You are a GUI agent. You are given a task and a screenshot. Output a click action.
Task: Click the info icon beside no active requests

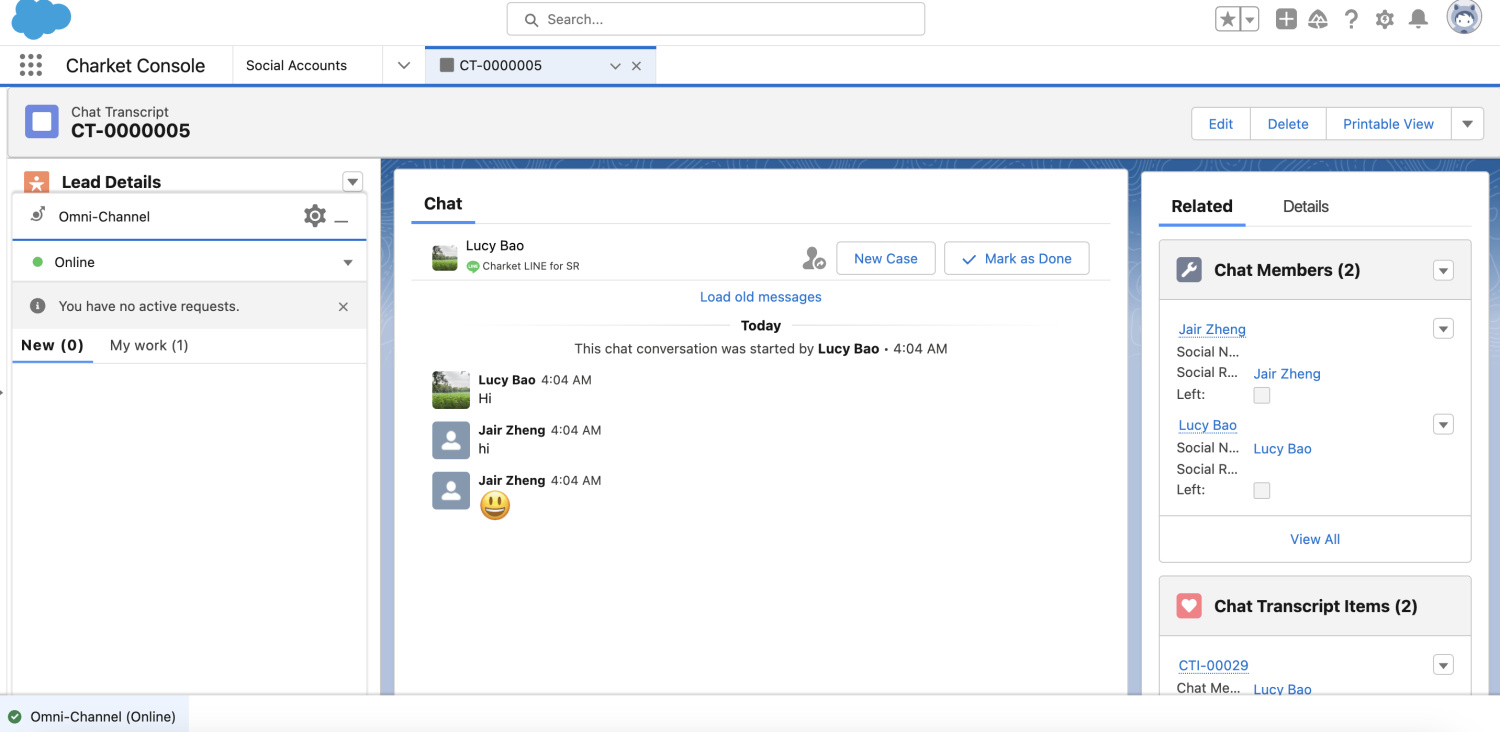coord(38,306)
